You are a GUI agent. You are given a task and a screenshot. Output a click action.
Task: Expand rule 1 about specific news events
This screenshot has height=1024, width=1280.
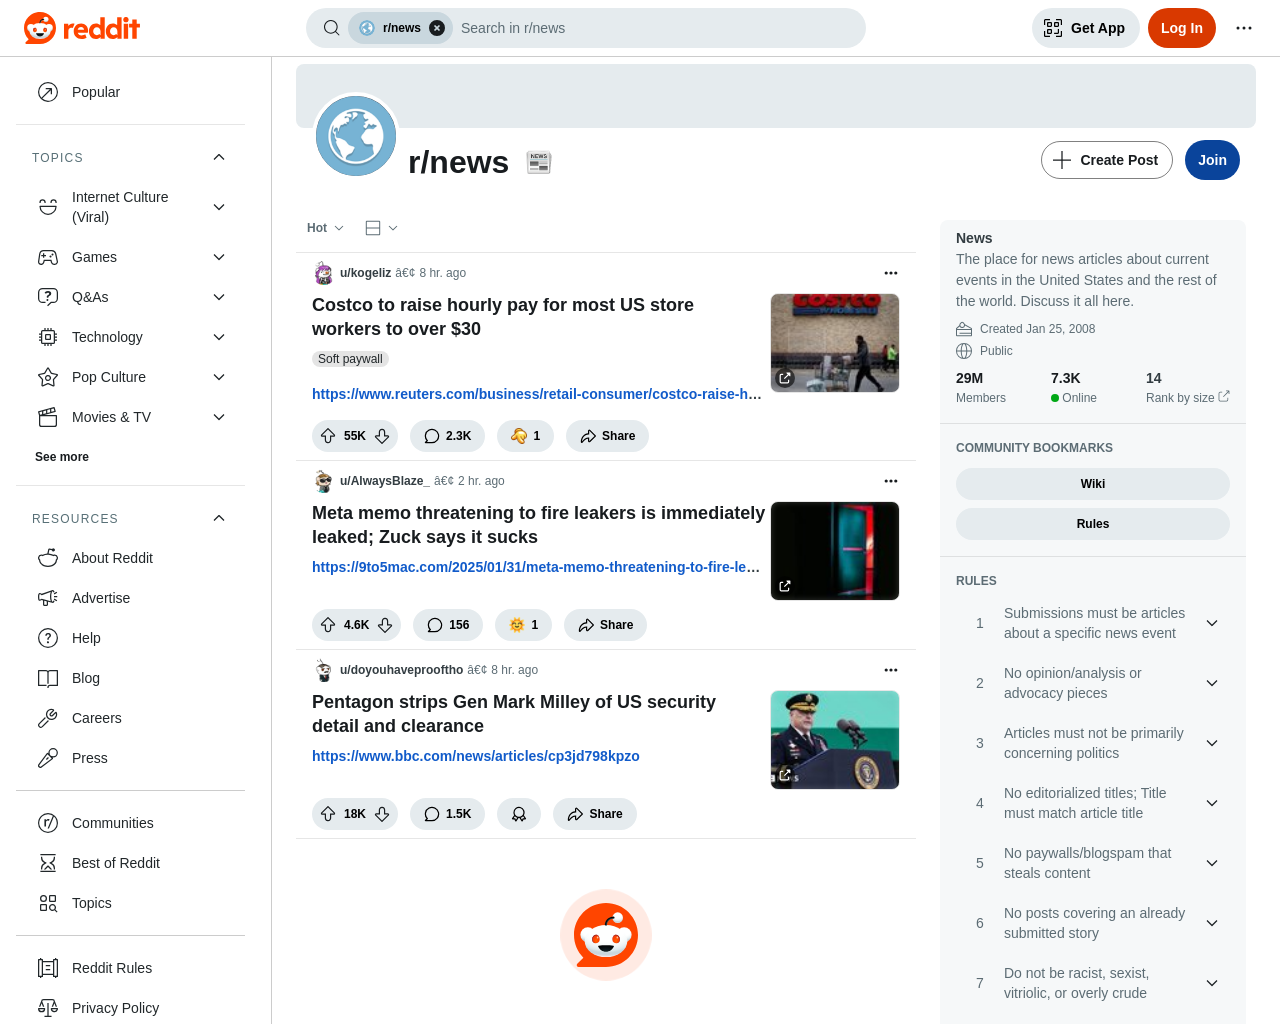pos(1212,623)
